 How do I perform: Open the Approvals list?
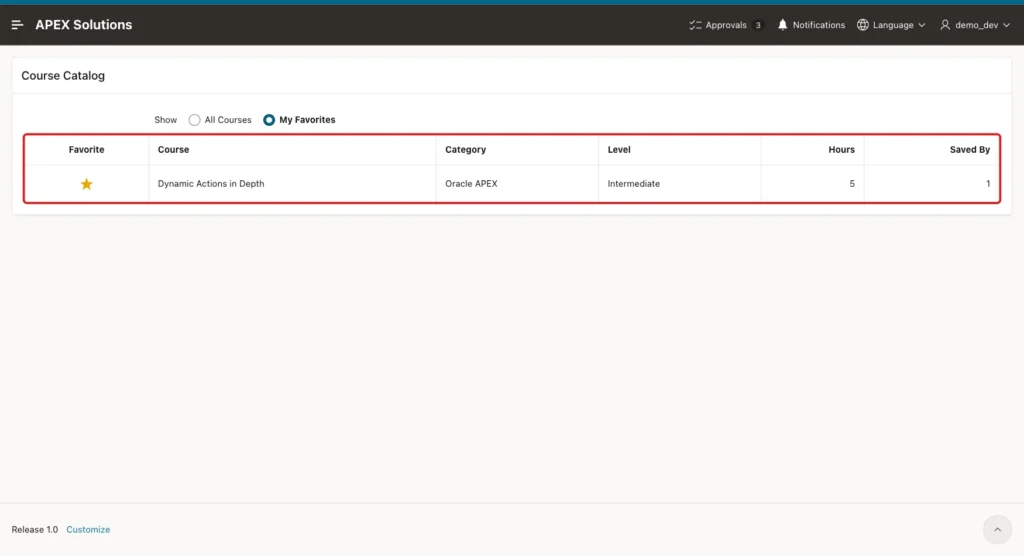click(x=726, y=25)
